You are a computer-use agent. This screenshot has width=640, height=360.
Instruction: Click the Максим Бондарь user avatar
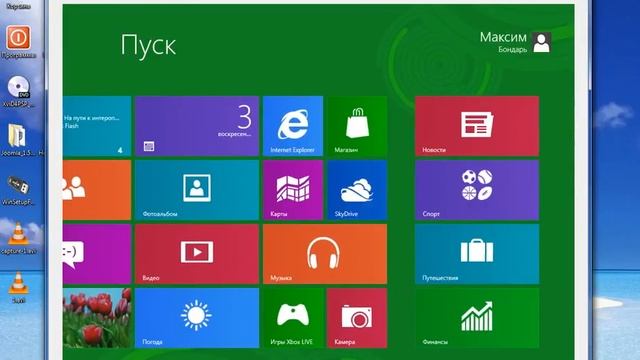point(542,42)
